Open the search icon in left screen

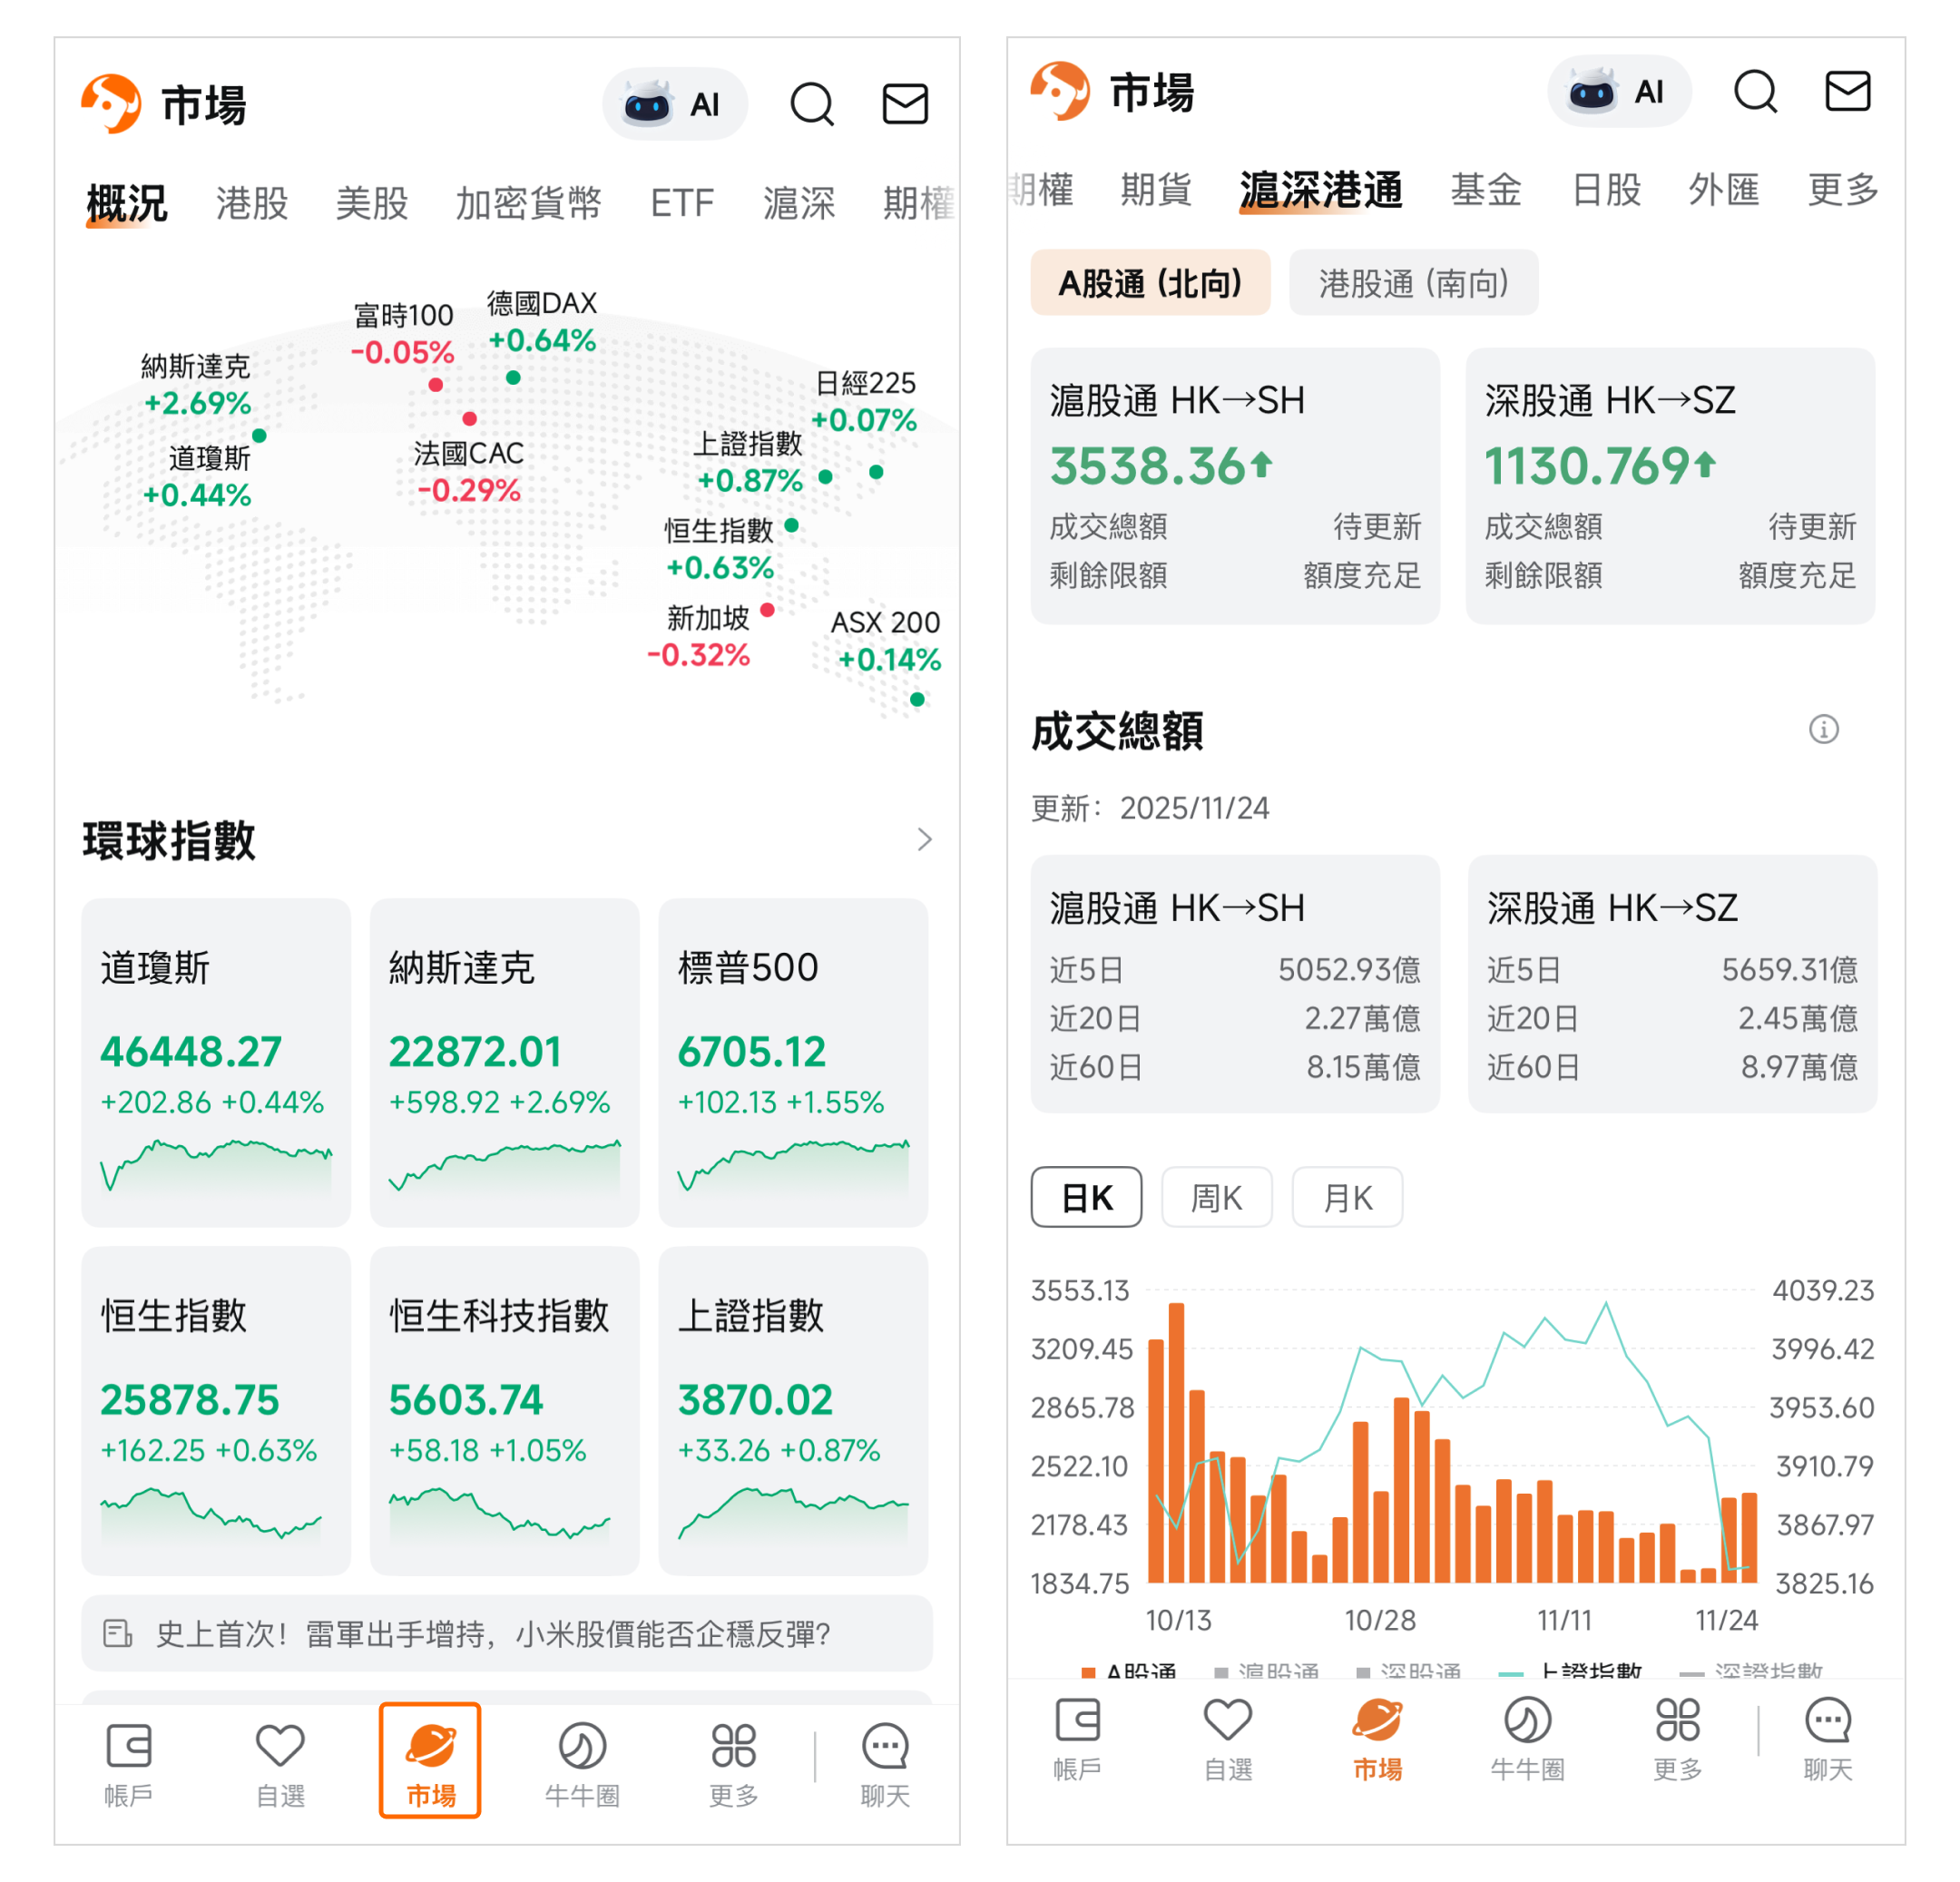(811, 104)
